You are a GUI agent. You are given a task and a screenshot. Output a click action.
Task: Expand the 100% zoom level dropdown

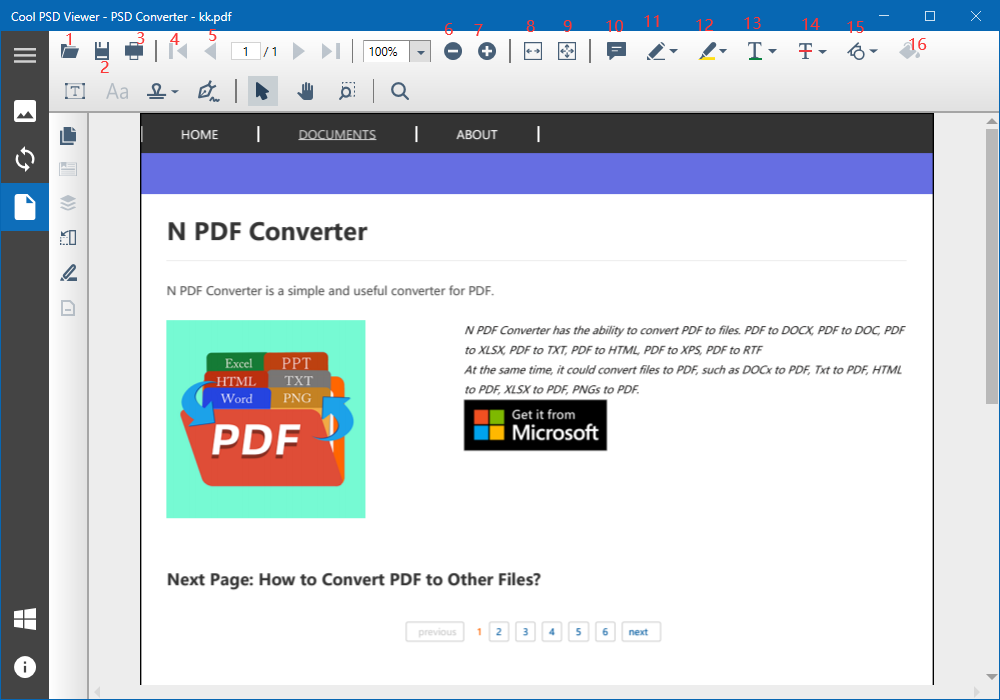point(420,52)
